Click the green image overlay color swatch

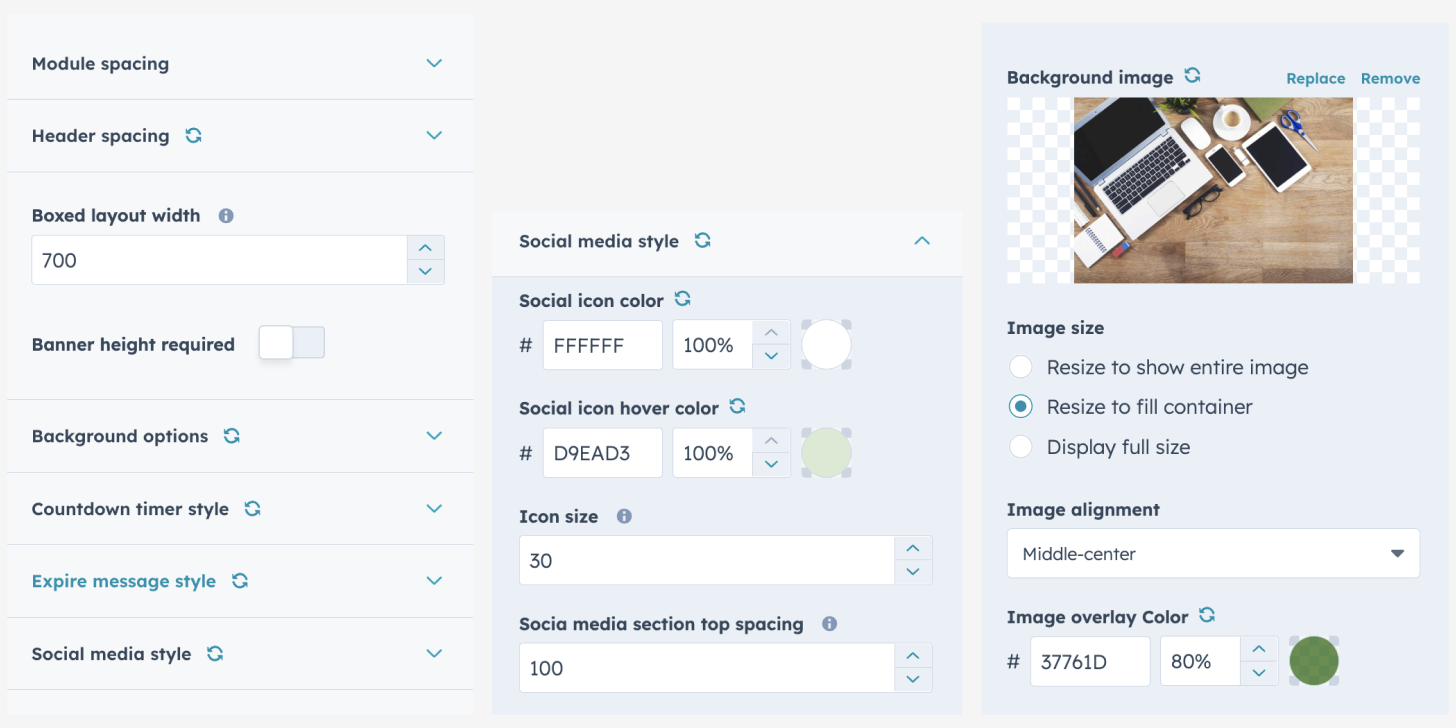tap(1314, 661)
